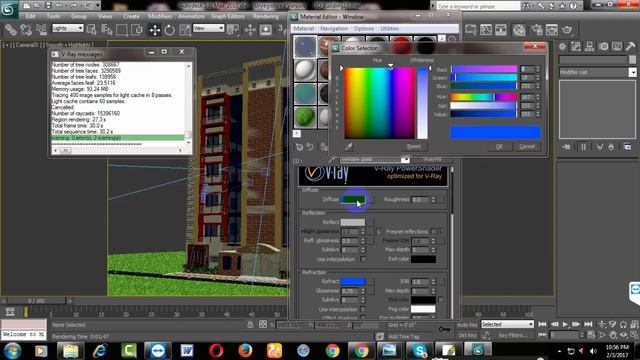The height and width of the screenshot is (360, 640).
Task: Adjust the IOR spinner arrows
Action: tap(433, 282)
